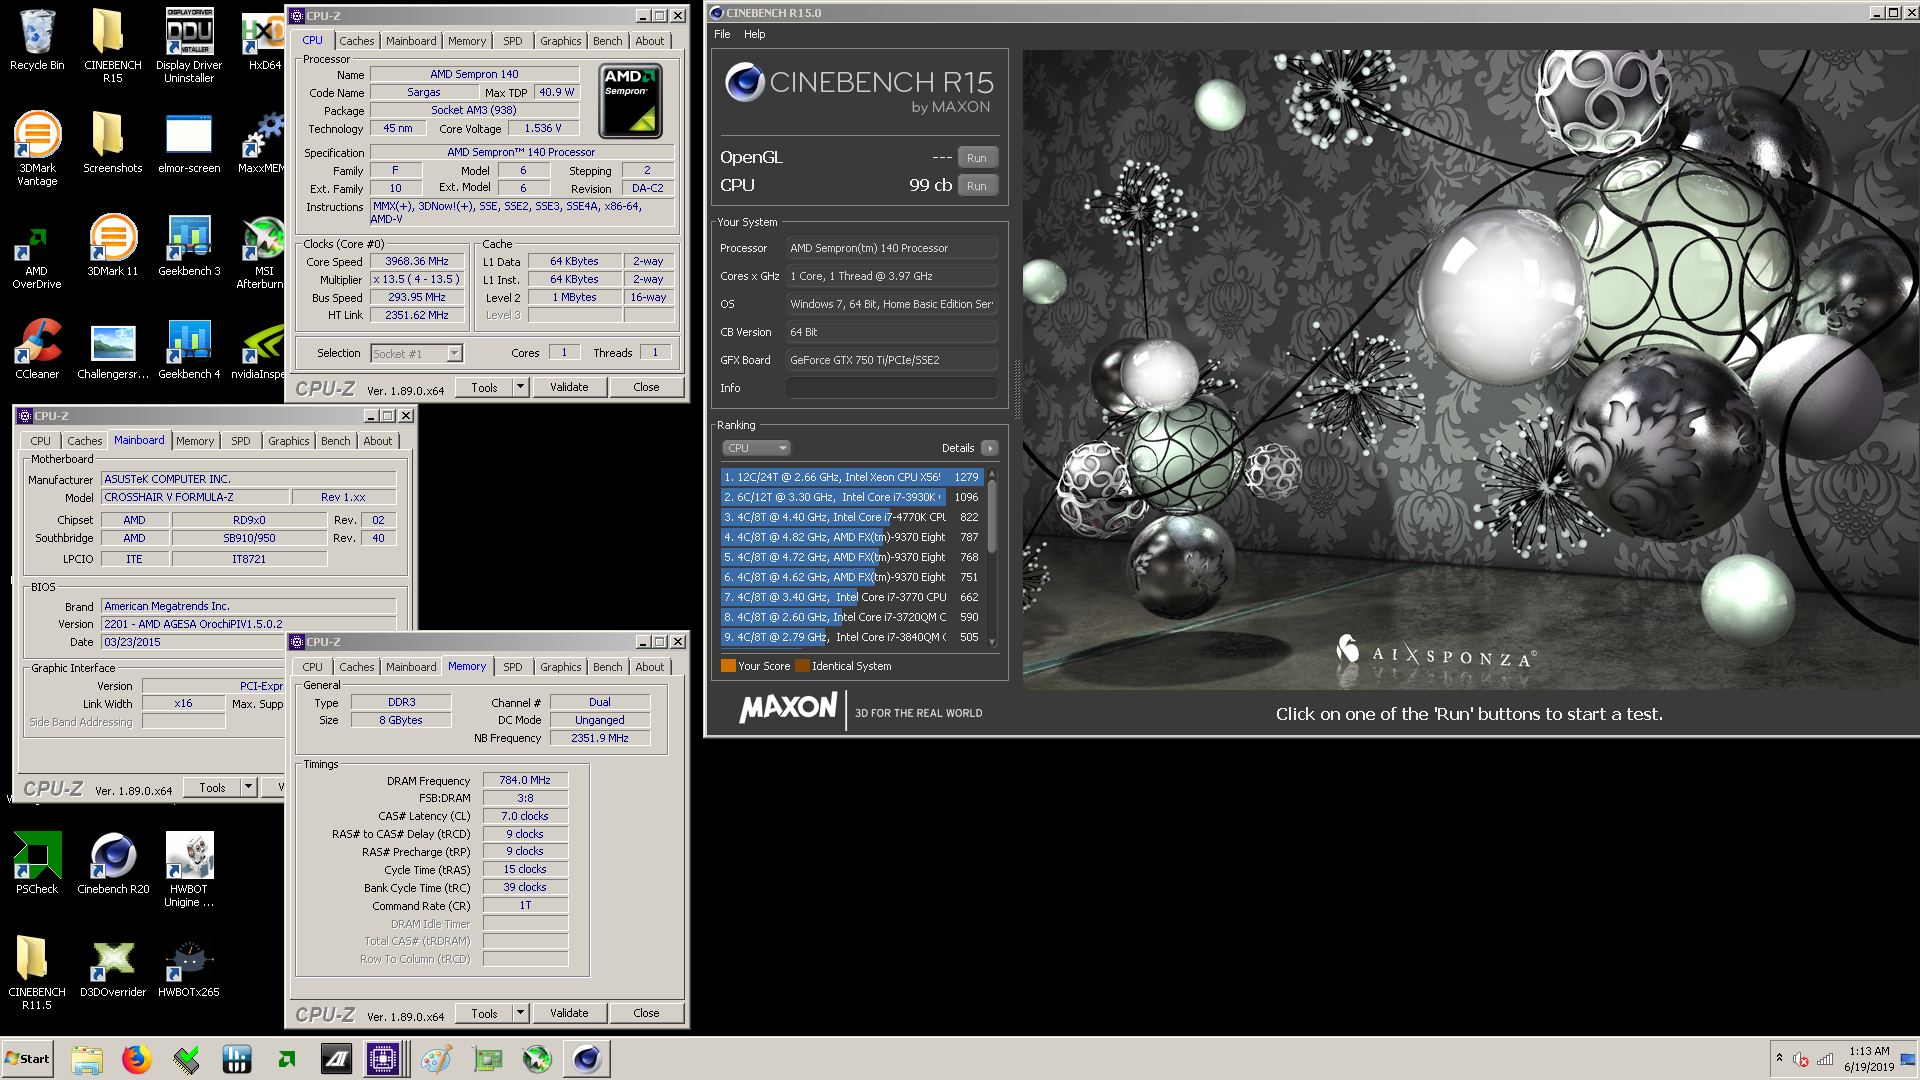The width and height of the screenshot is (1920, 1080).
Task: Open Cinebench Help menu
Action: click(x=755, y=34)
